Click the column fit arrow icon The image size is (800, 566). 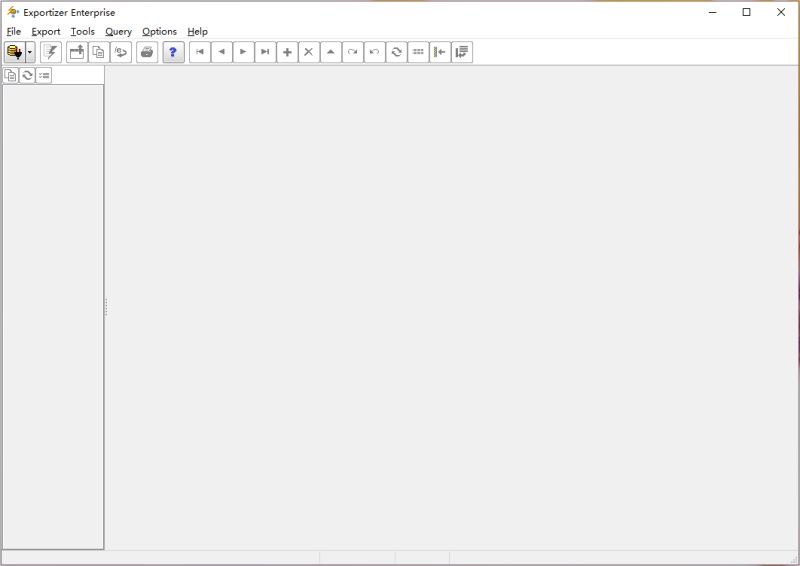pos(440,52)
